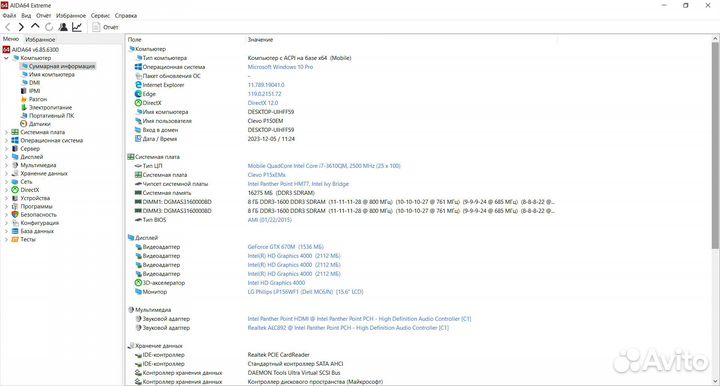This screenshot has width=720, height=386.
Task: Open Internet Explorer version 11.789.19041.0 link
Action: [266, 85]
